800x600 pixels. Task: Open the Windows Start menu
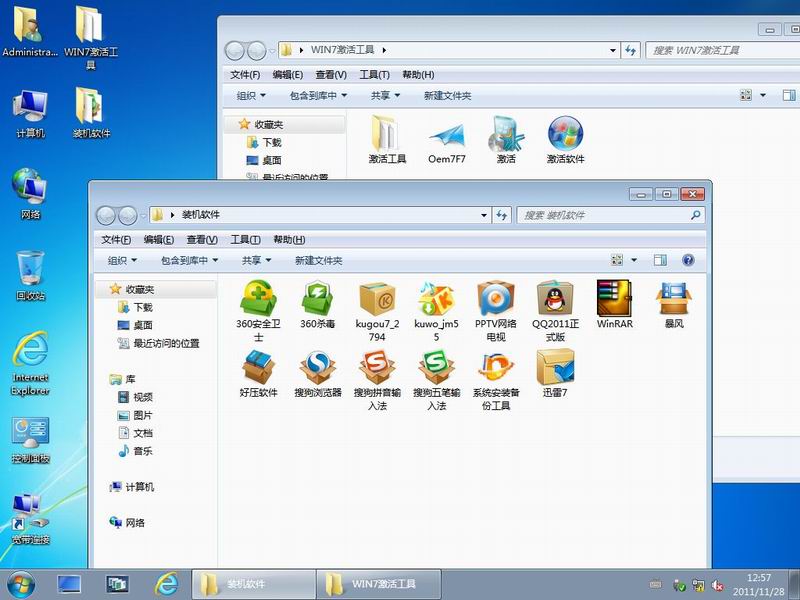point(20,585)
